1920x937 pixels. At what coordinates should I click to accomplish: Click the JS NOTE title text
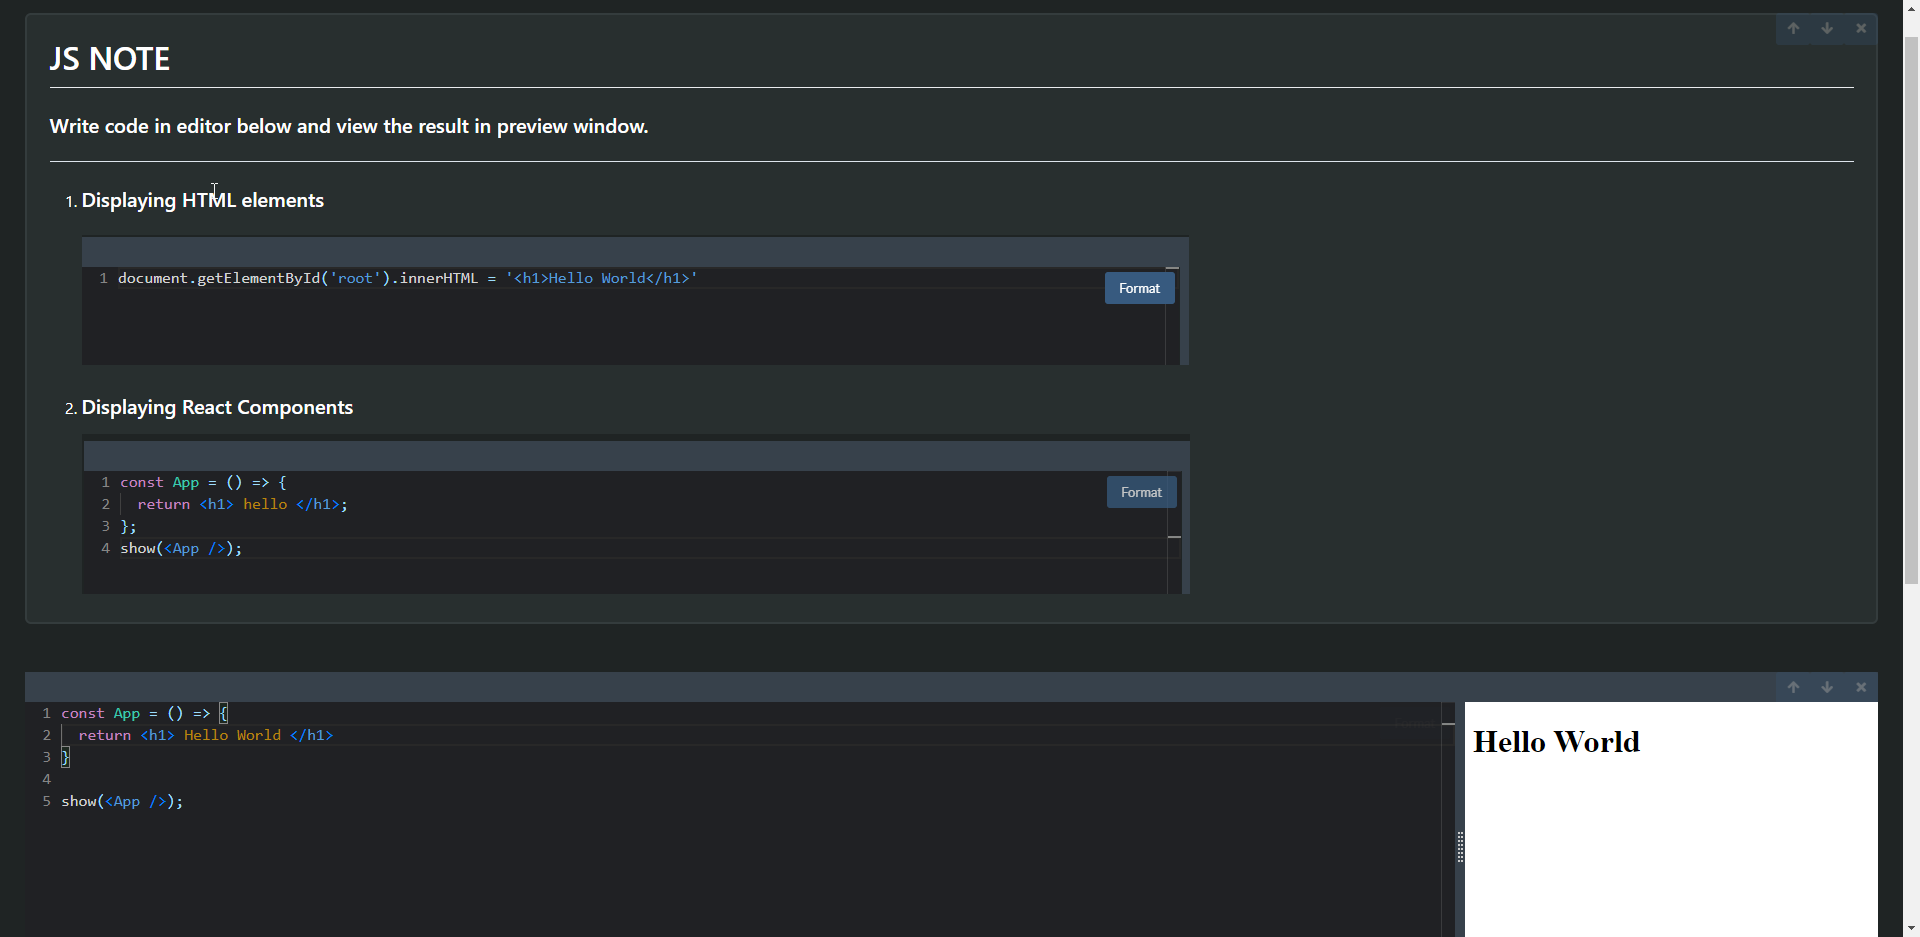[x=110, y=60]
